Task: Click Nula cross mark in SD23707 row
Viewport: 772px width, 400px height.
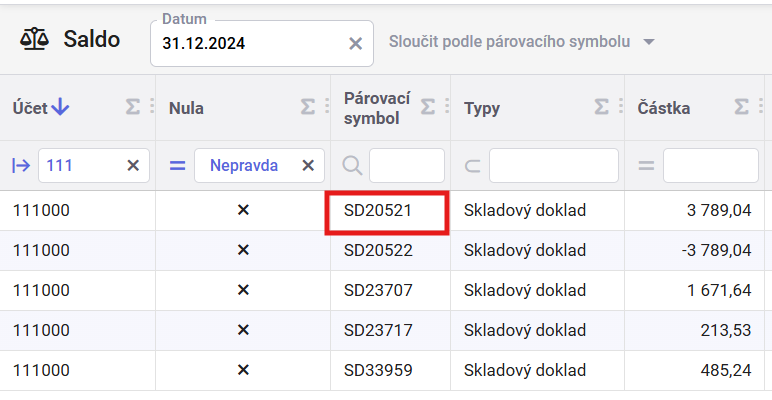Action: (243, 290)
